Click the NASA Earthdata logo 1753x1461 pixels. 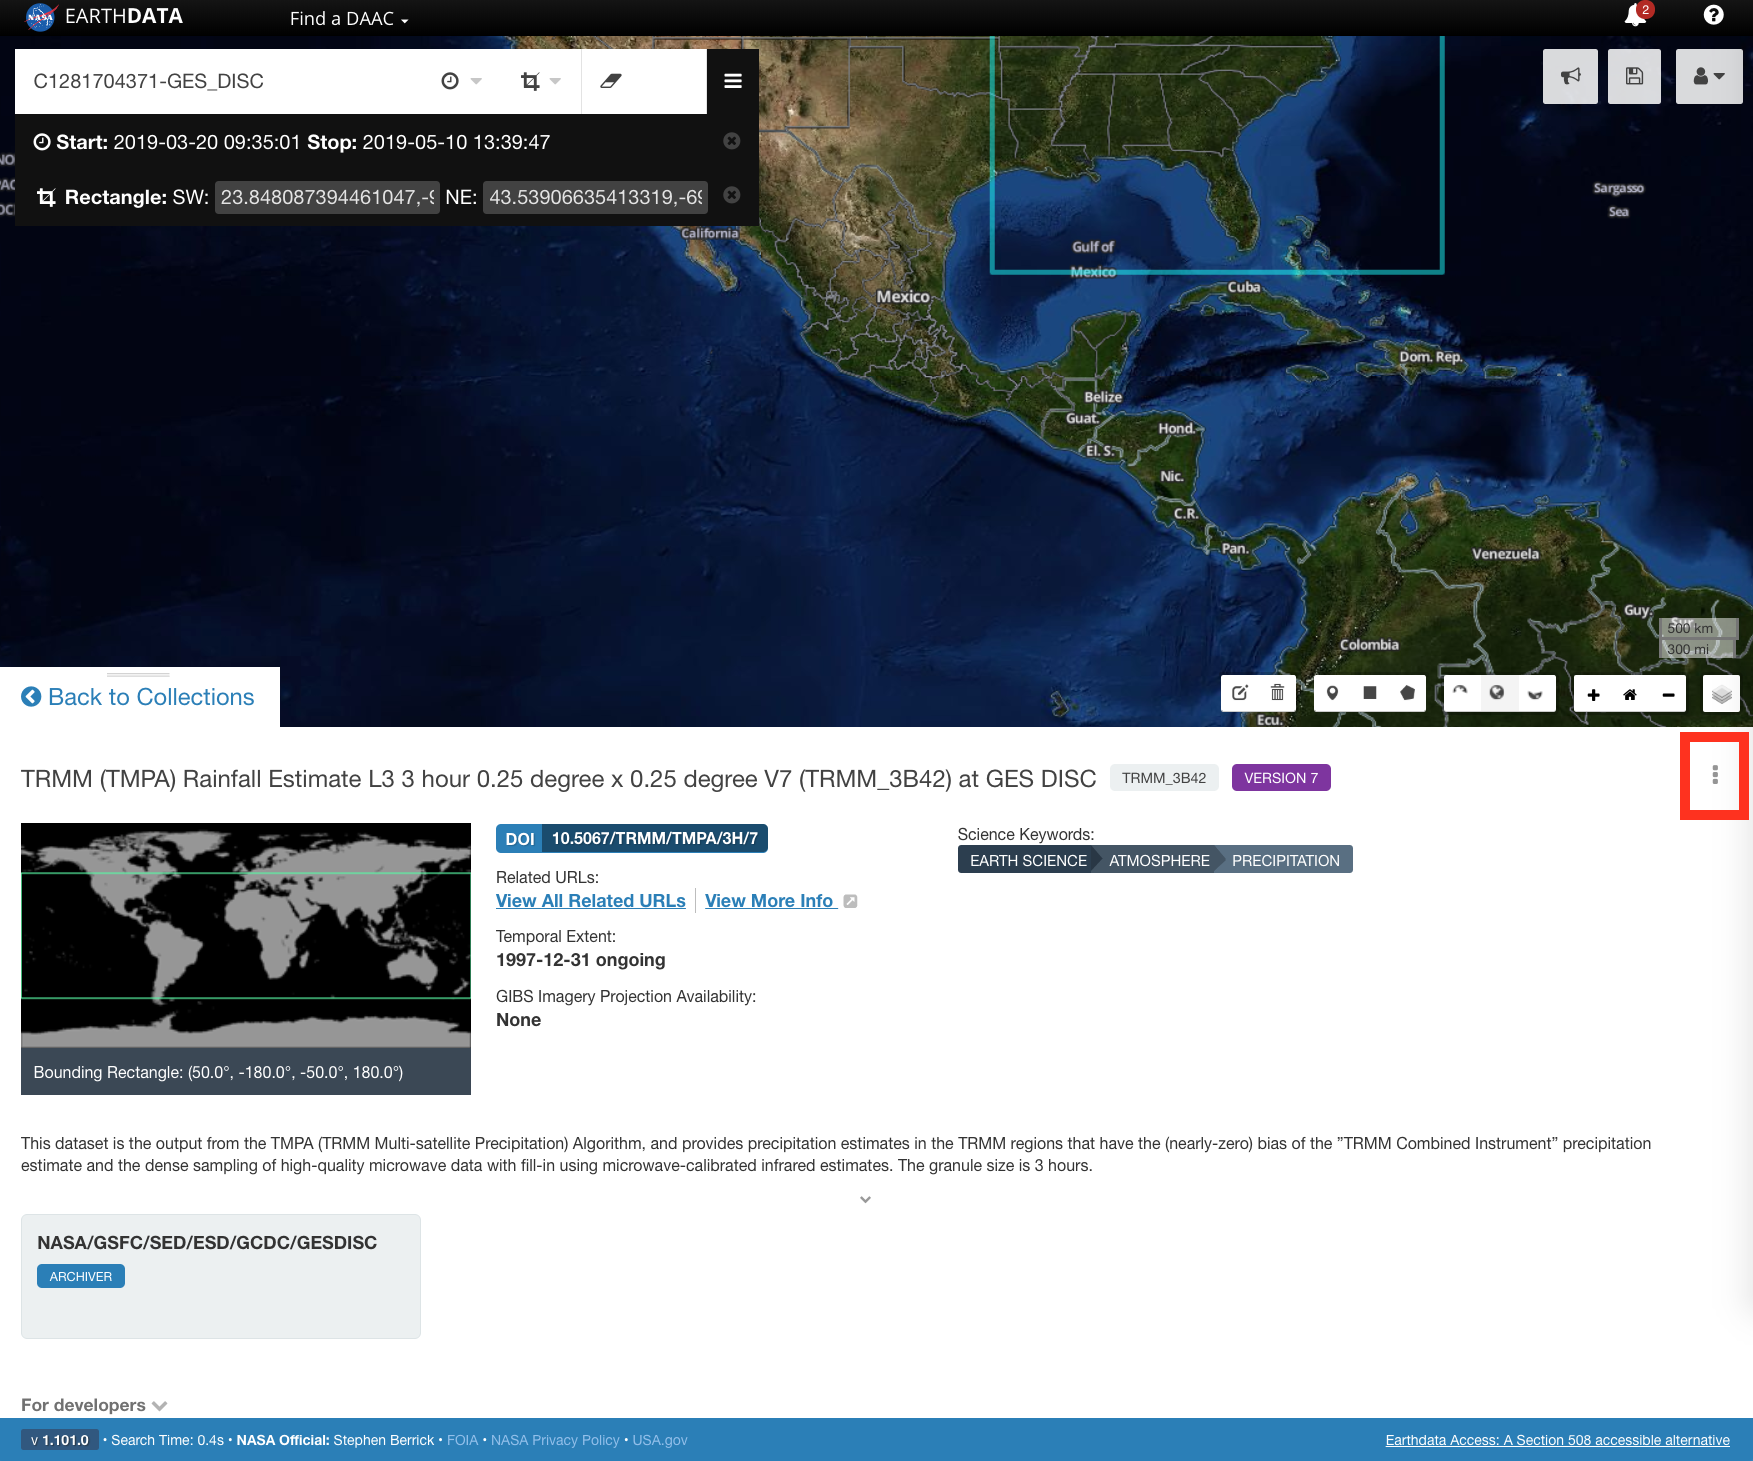[x=104, y=17]
